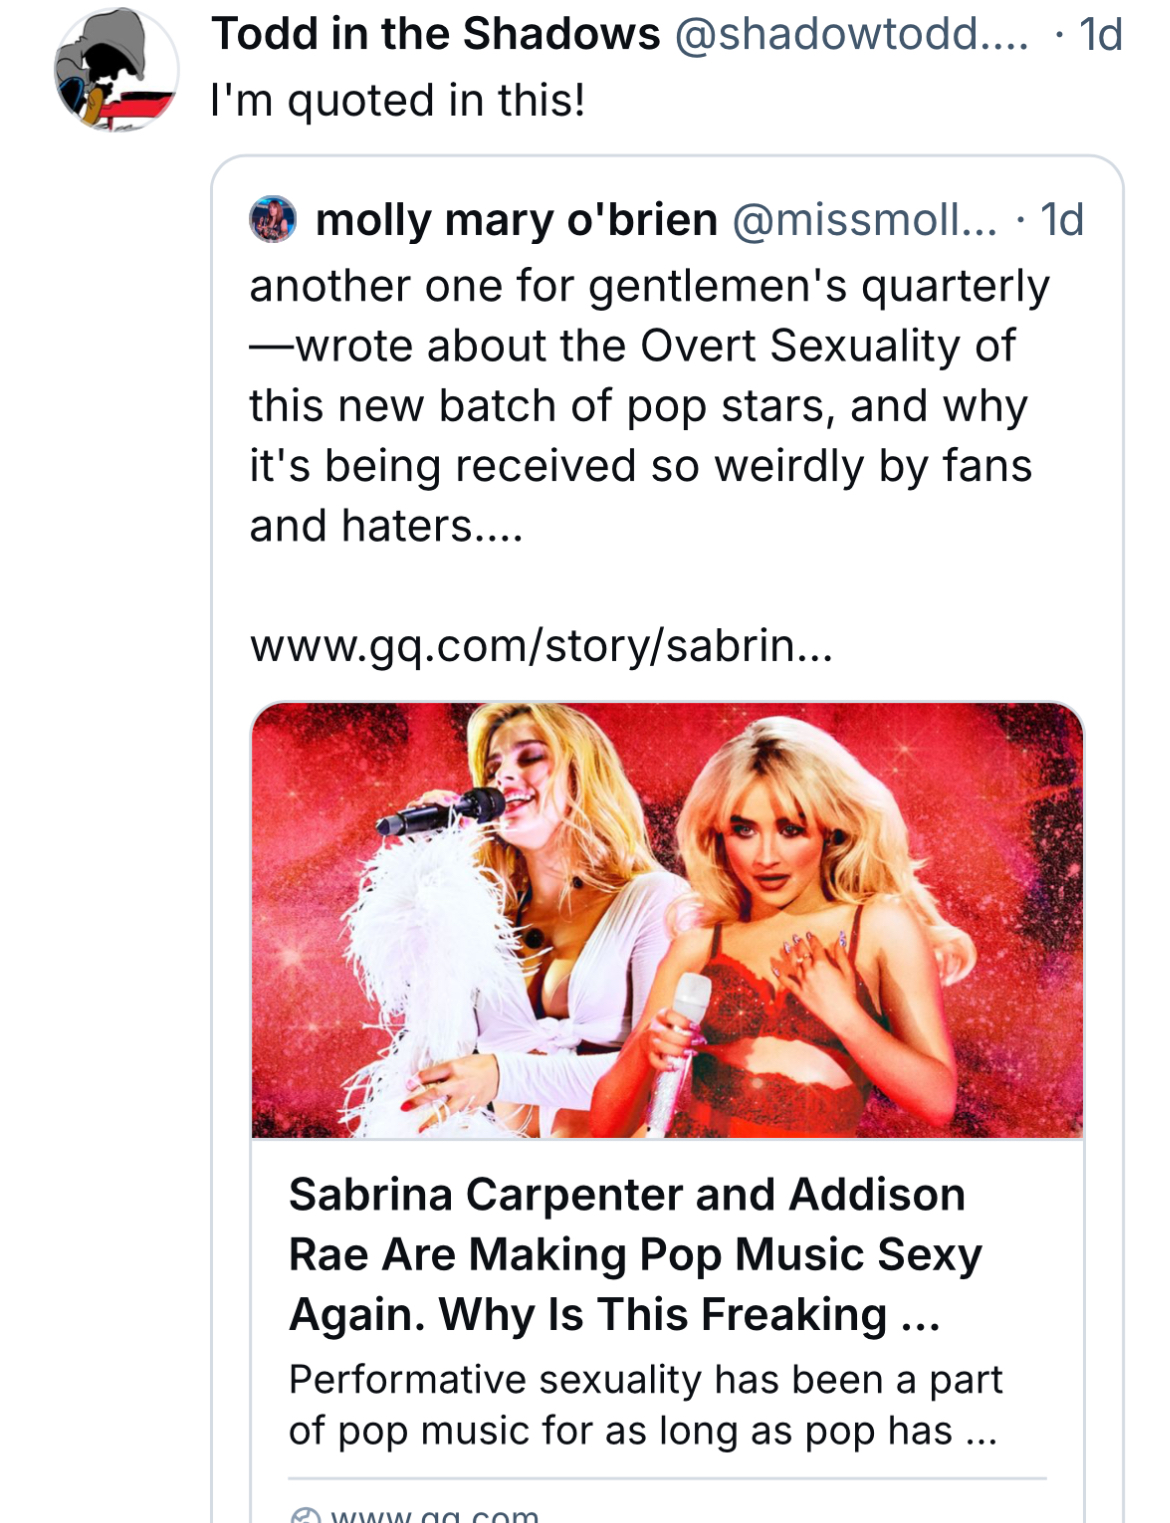Open the article preview image of two singers
This screenshot has height=1523, width=1170.
tap(667, 920)
